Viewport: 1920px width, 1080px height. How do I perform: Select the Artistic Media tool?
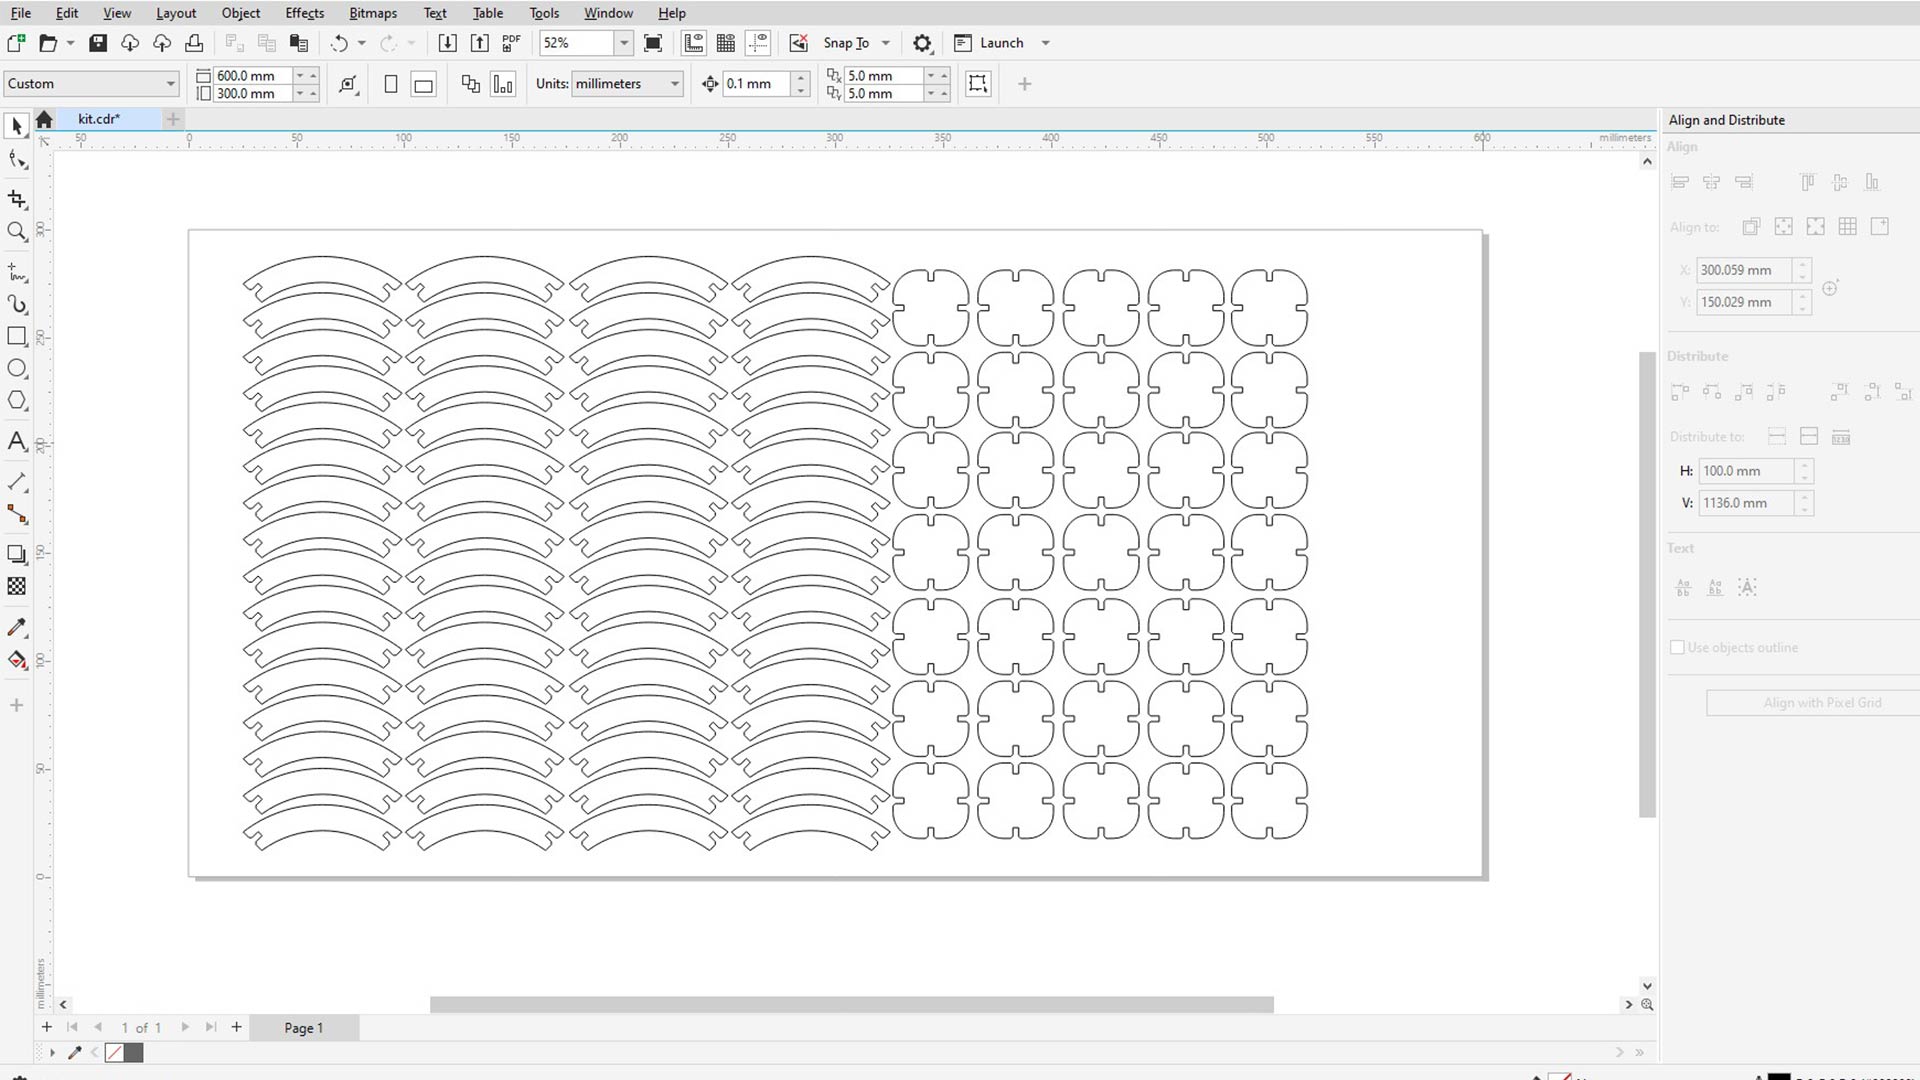coord(17,304)
